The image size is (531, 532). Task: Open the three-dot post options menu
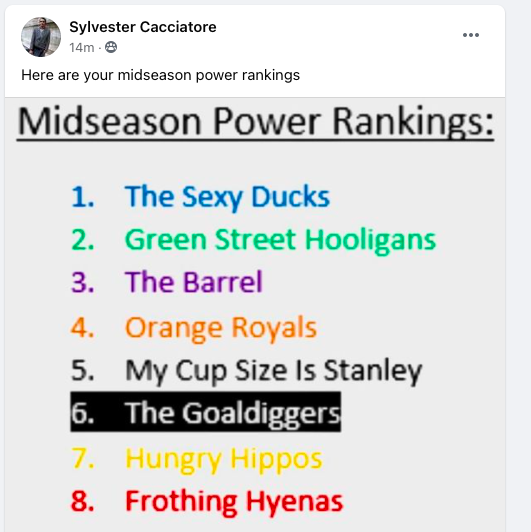coord(471,35)
